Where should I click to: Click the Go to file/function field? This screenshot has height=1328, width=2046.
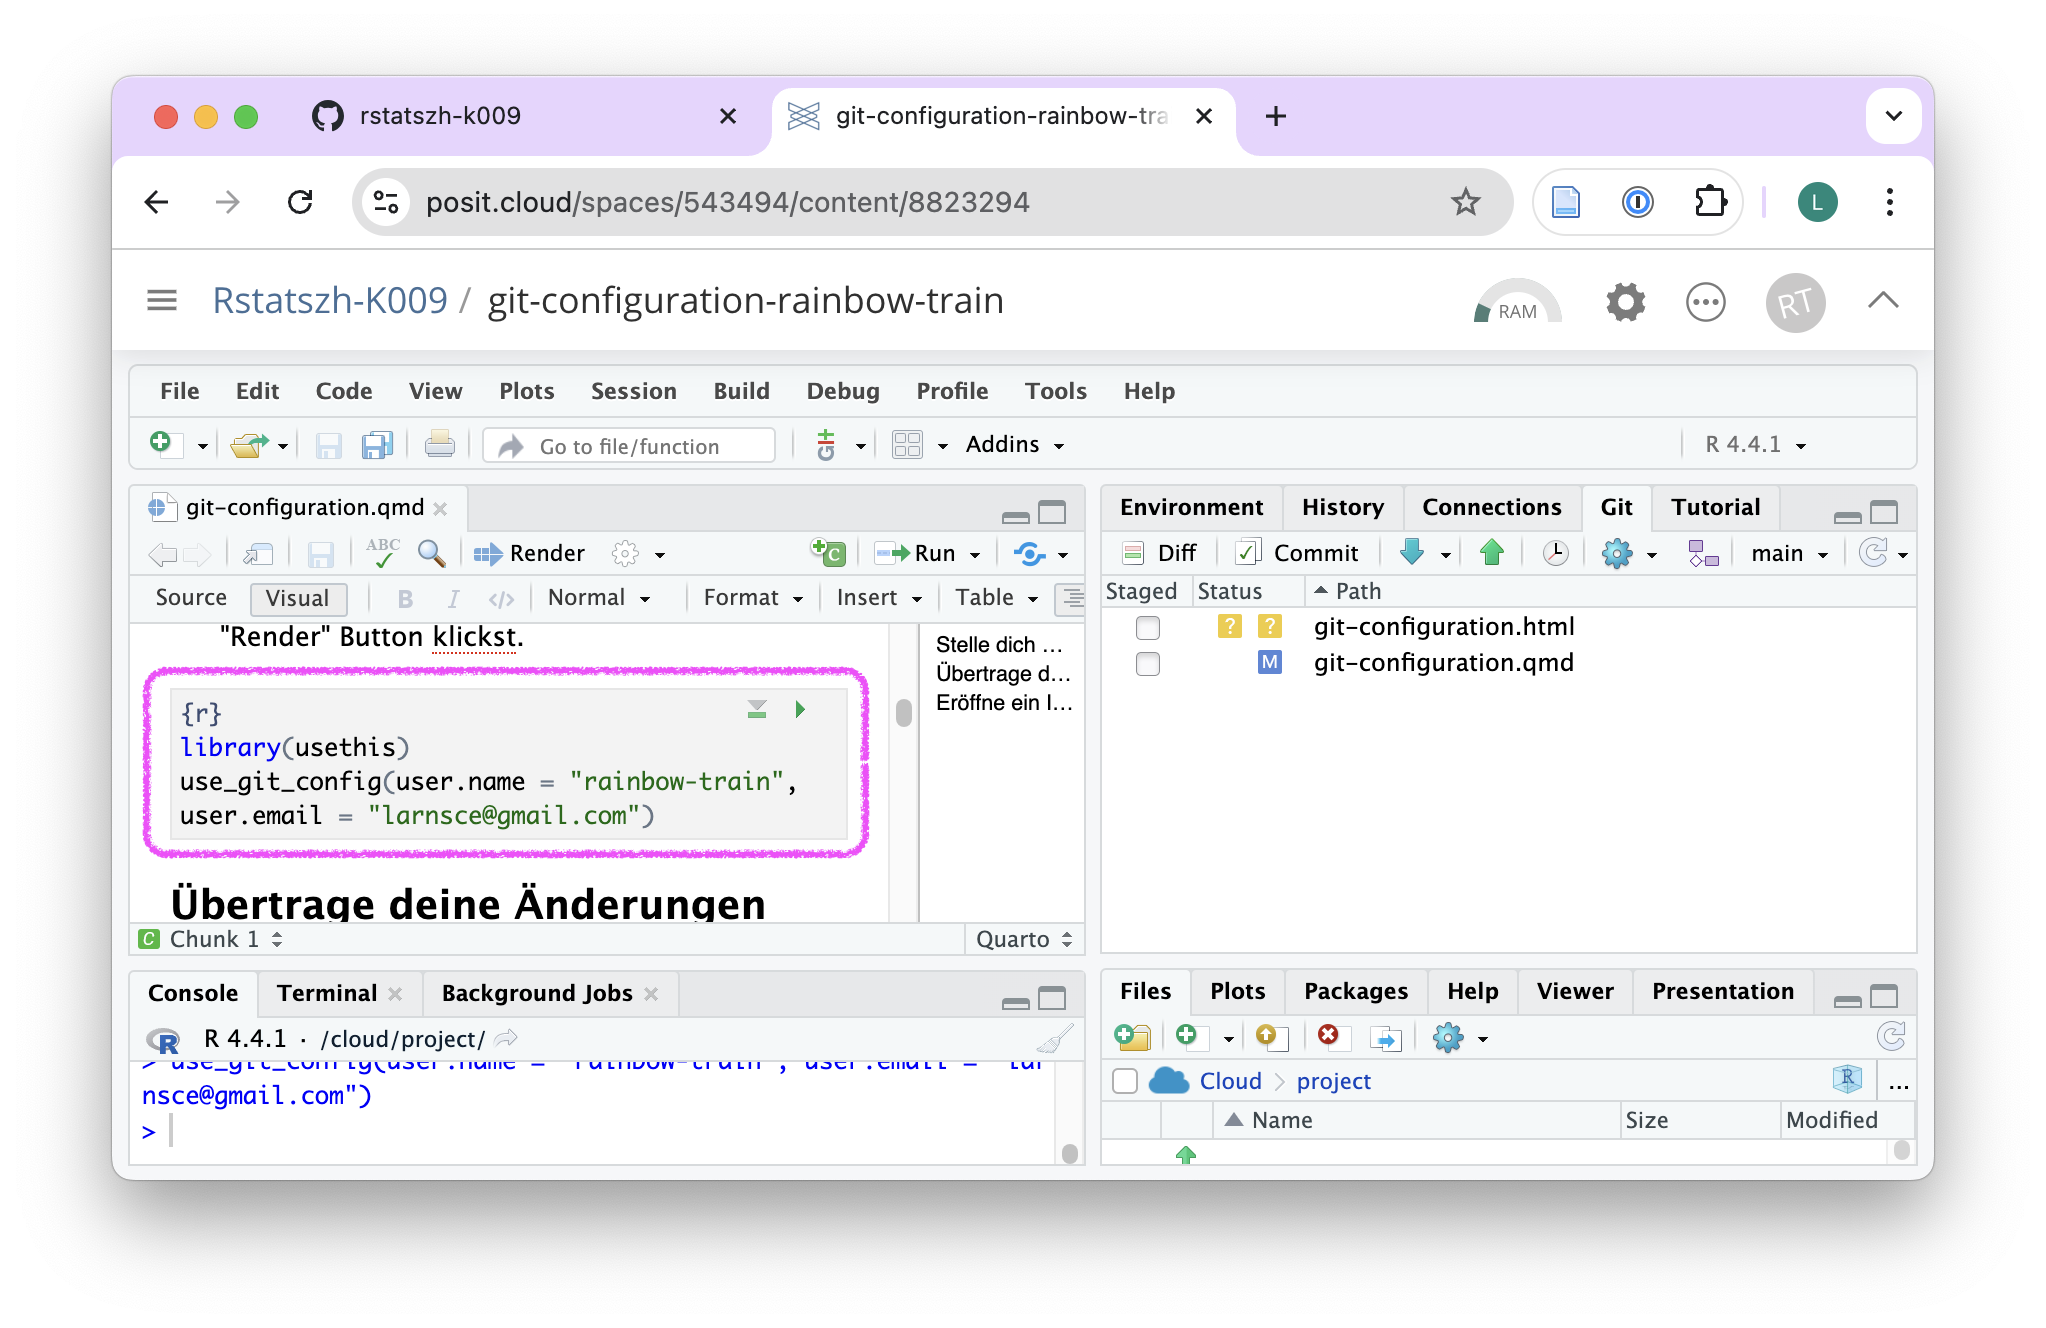click(629, 446)
